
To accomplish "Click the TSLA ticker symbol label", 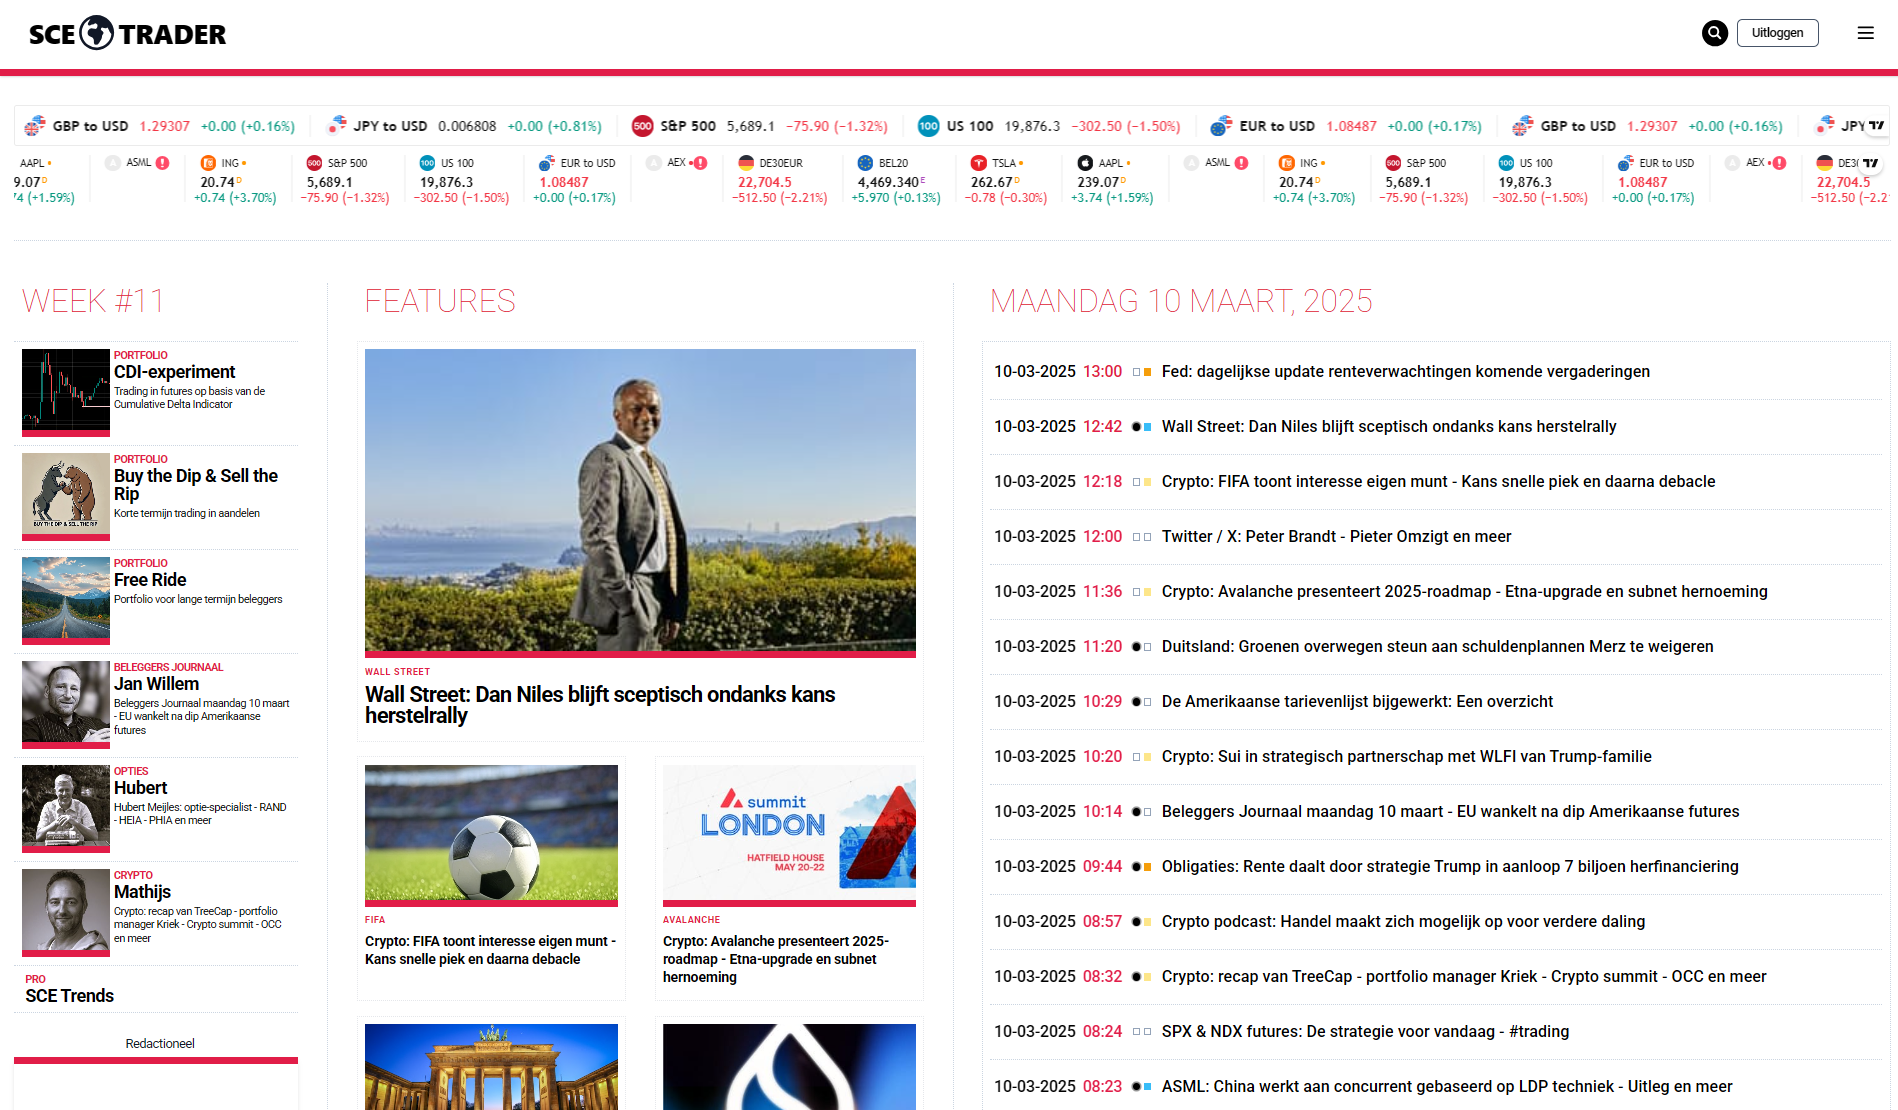I will click(1004, 163).
